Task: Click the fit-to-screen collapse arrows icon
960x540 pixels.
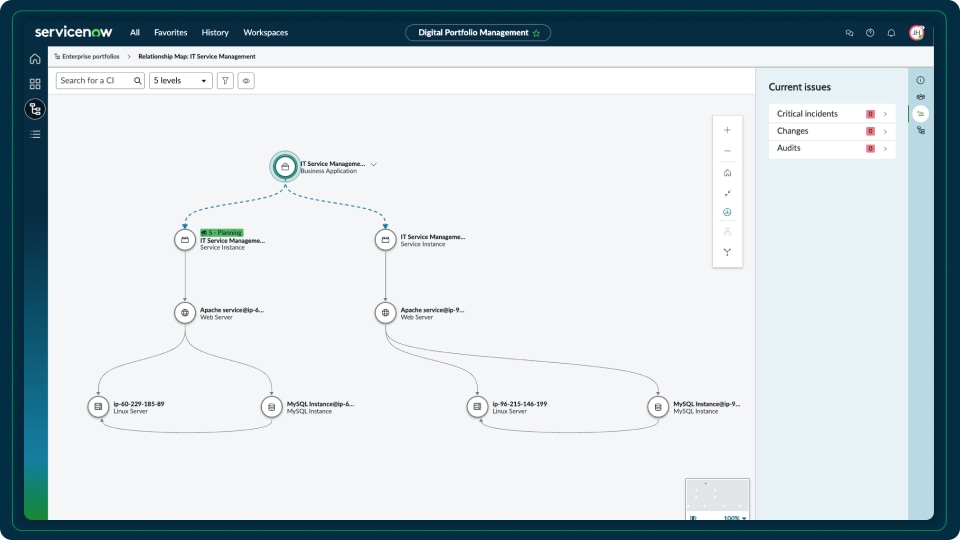Action: pos(727,193)
